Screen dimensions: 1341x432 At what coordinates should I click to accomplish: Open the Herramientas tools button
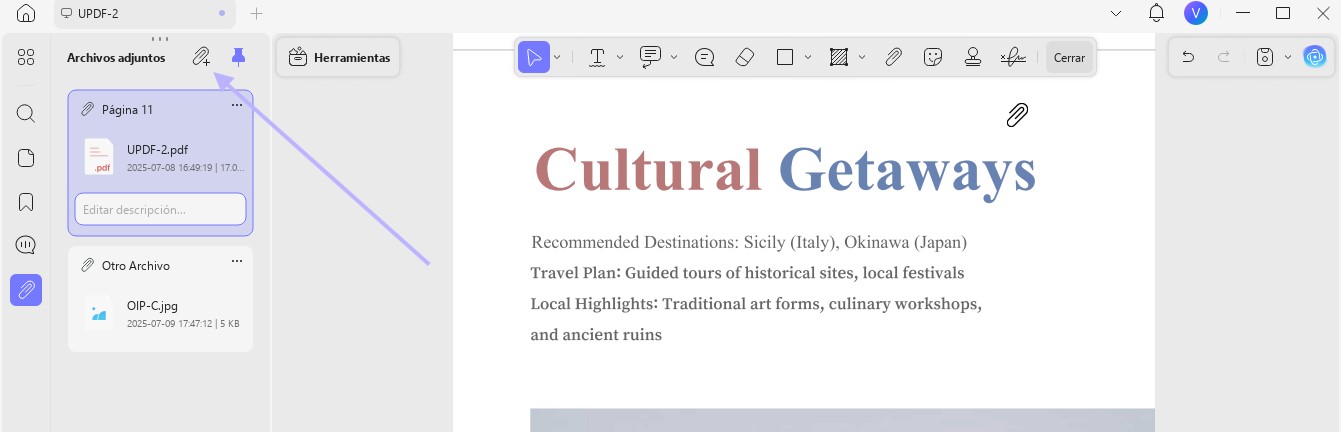click(339, 58)
